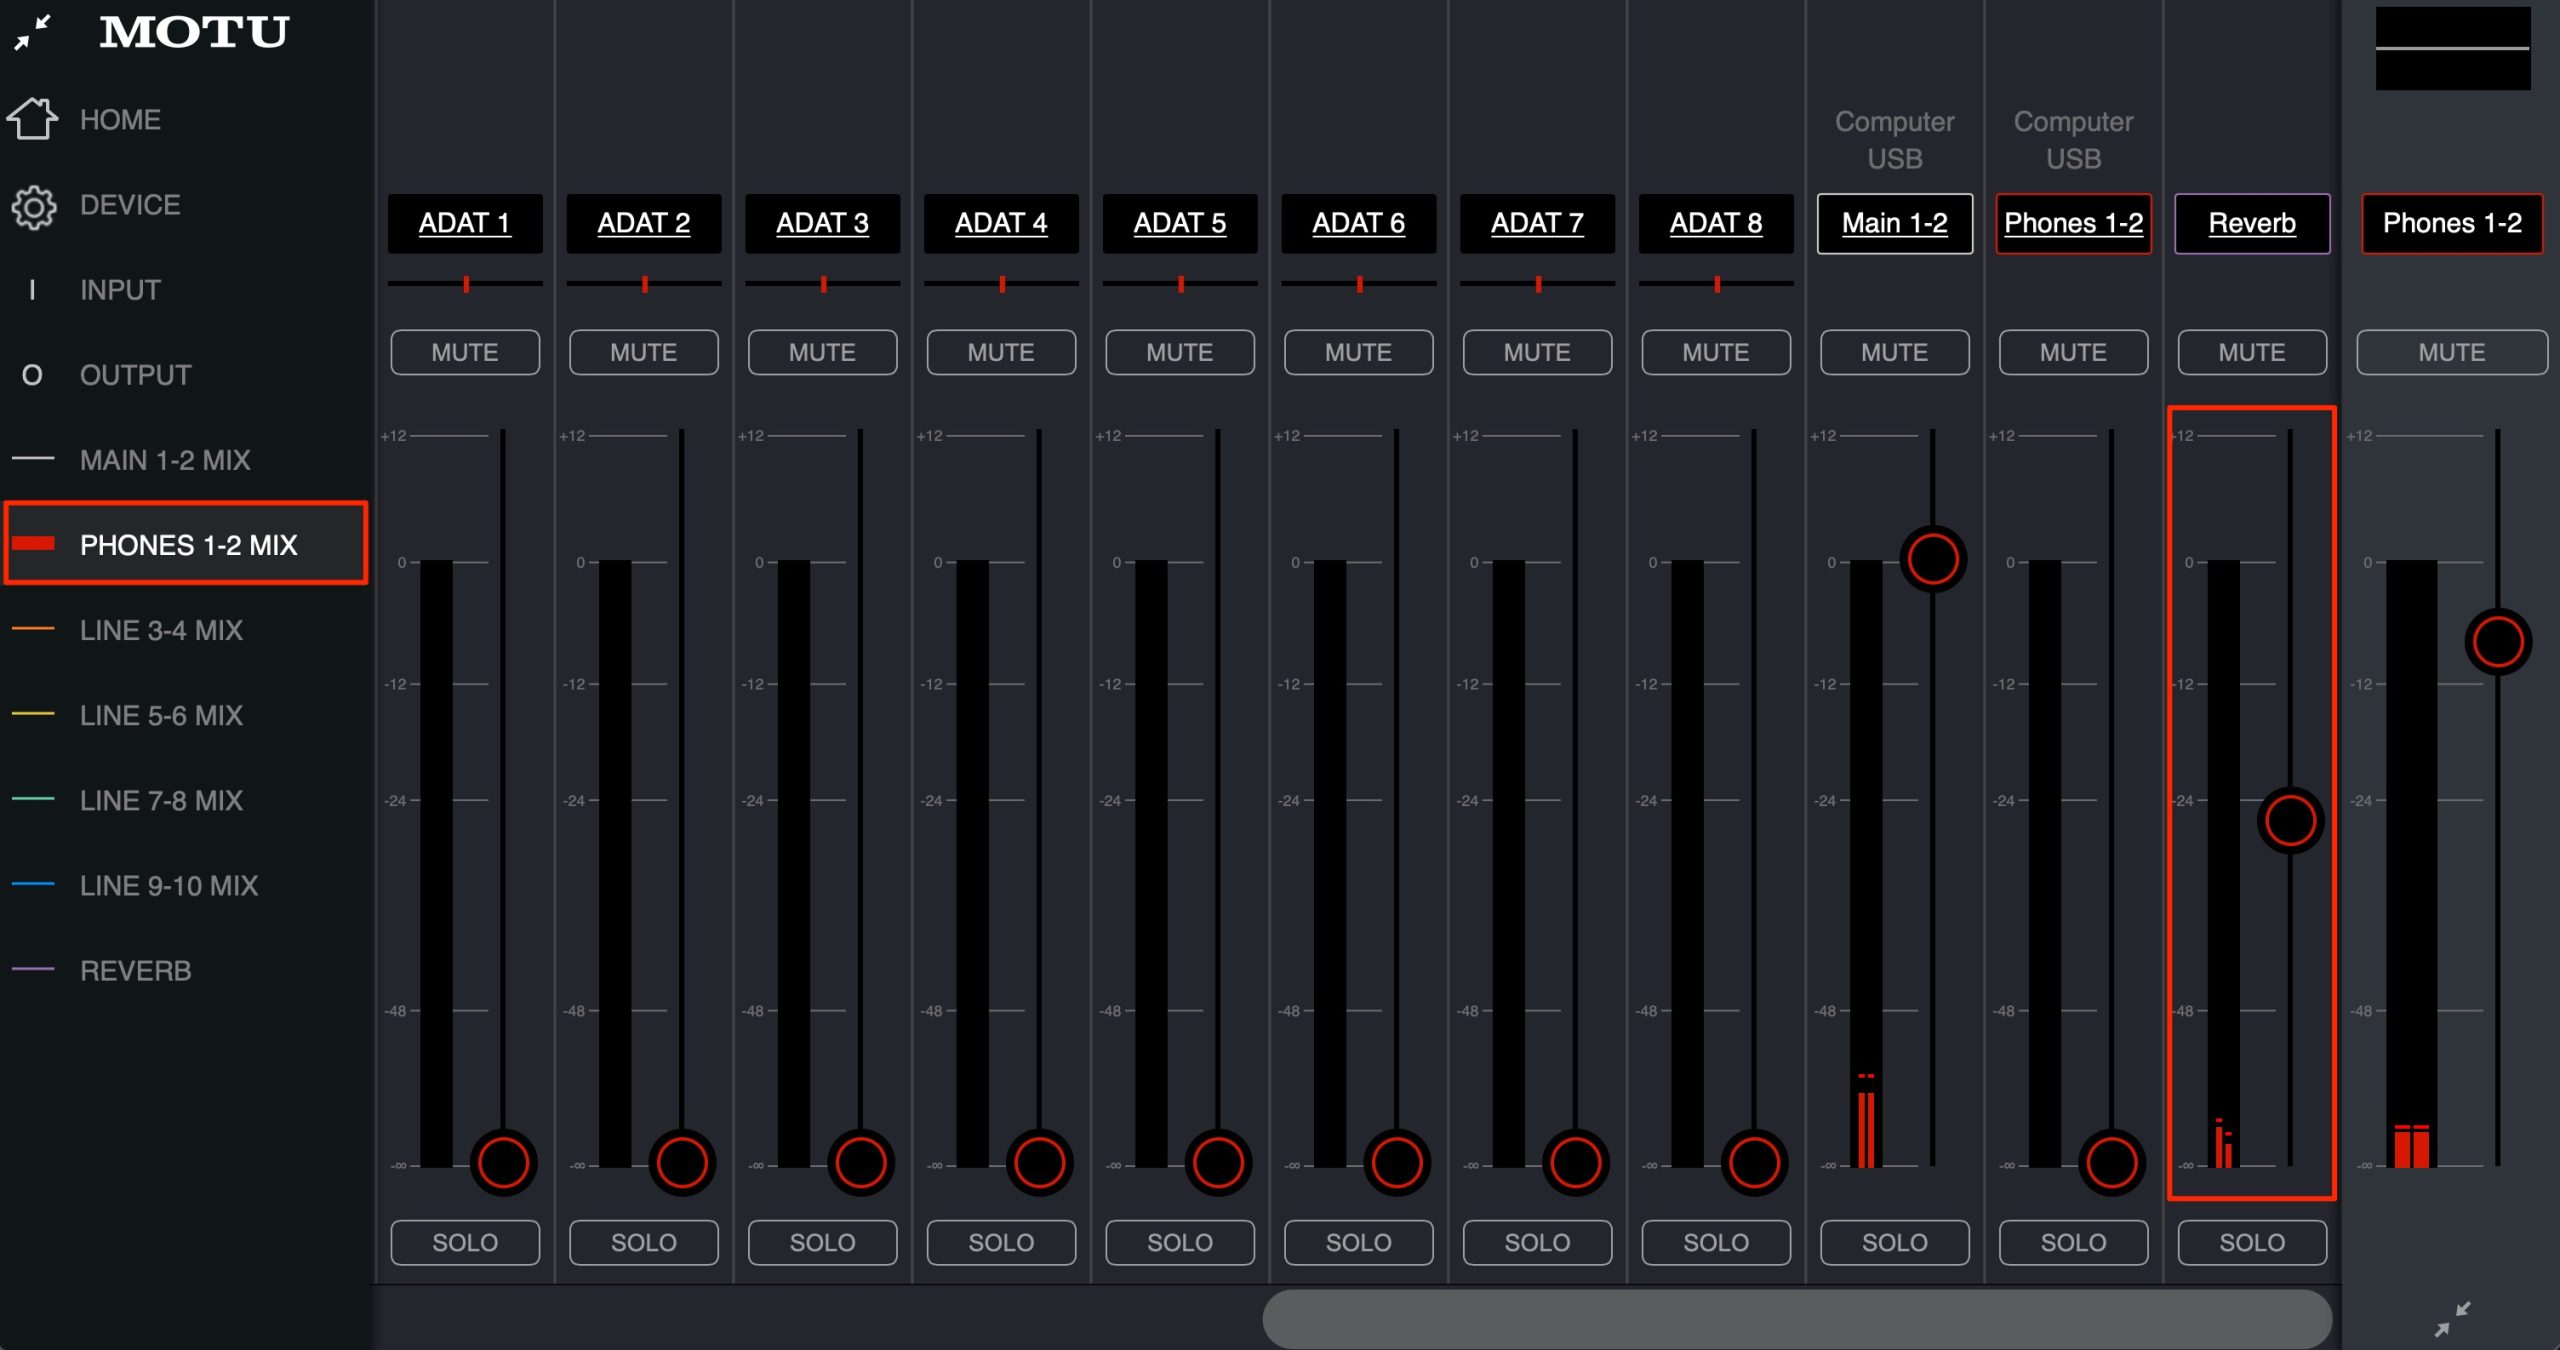Mute the ADAT 1 channel

coord(465,352)
